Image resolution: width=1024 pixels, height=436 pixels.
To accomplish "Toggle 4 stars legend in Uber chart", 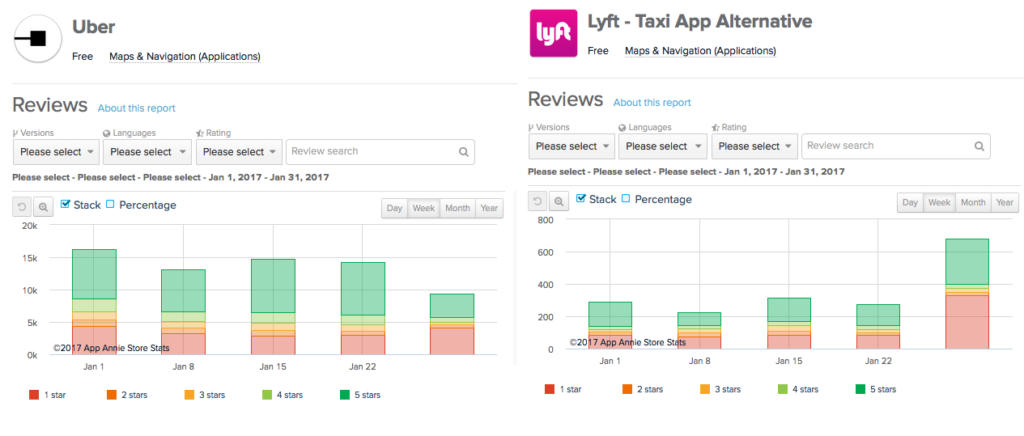I will click(282, 395).
